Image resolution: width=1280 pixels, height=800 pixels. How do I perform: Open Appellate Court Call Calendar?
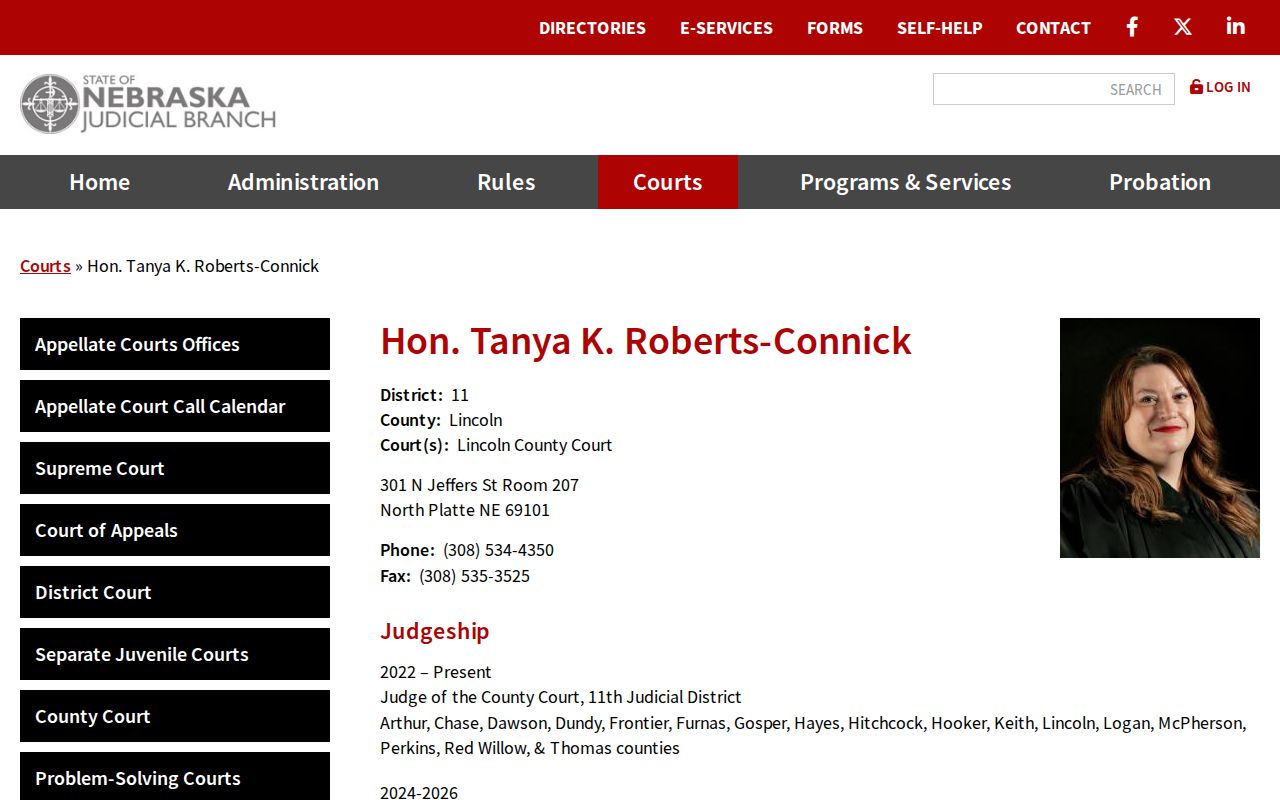pyautogui.click(x=175, y=406)
